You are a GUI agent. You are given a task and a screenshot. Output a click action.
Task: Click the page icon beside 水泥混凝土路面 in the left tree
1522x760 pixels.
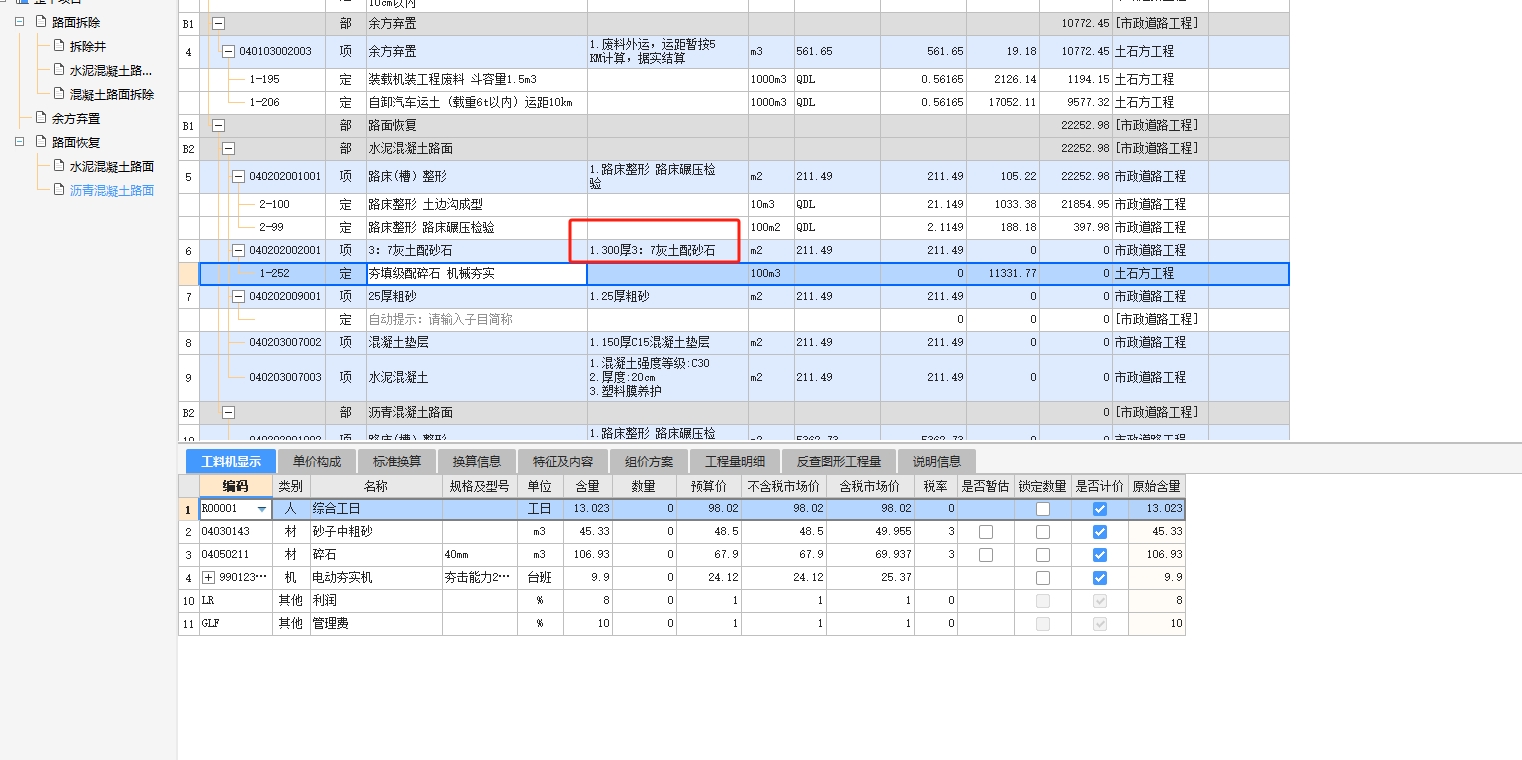[57, 166]
